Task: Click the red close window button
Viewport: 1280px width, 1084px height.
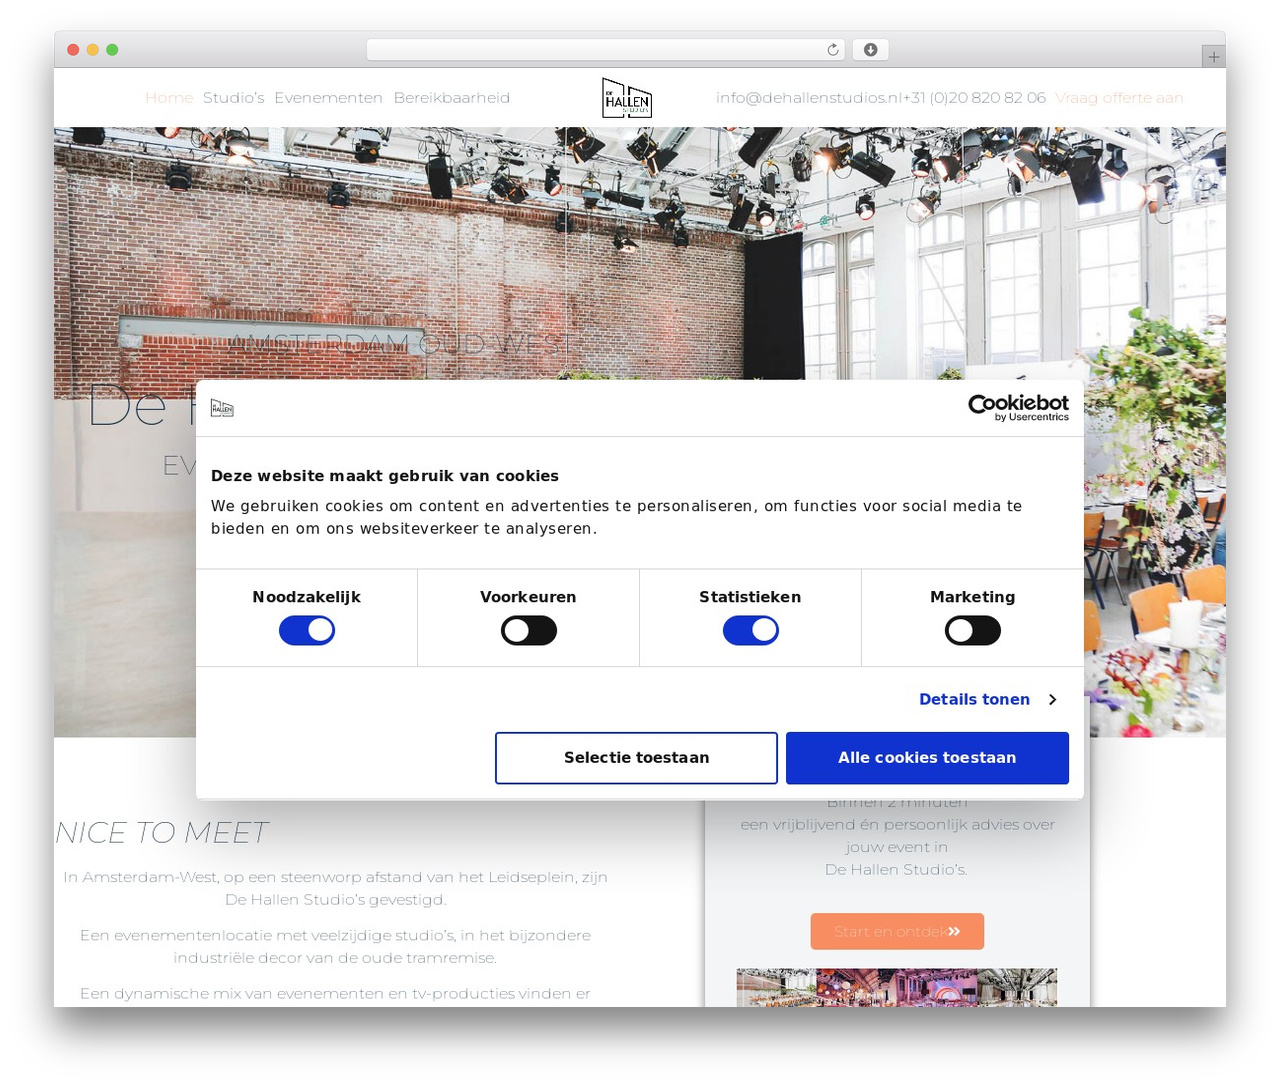Action: pos(73,50)
